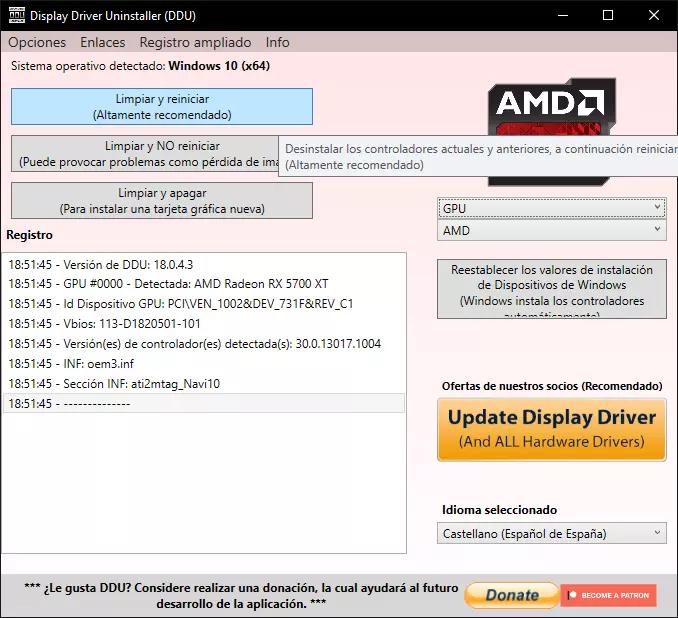Screen dimensions: 678x618
Task: Select the Vbios 113-D1820501-101 log row
Action: (x=204, y=324)
